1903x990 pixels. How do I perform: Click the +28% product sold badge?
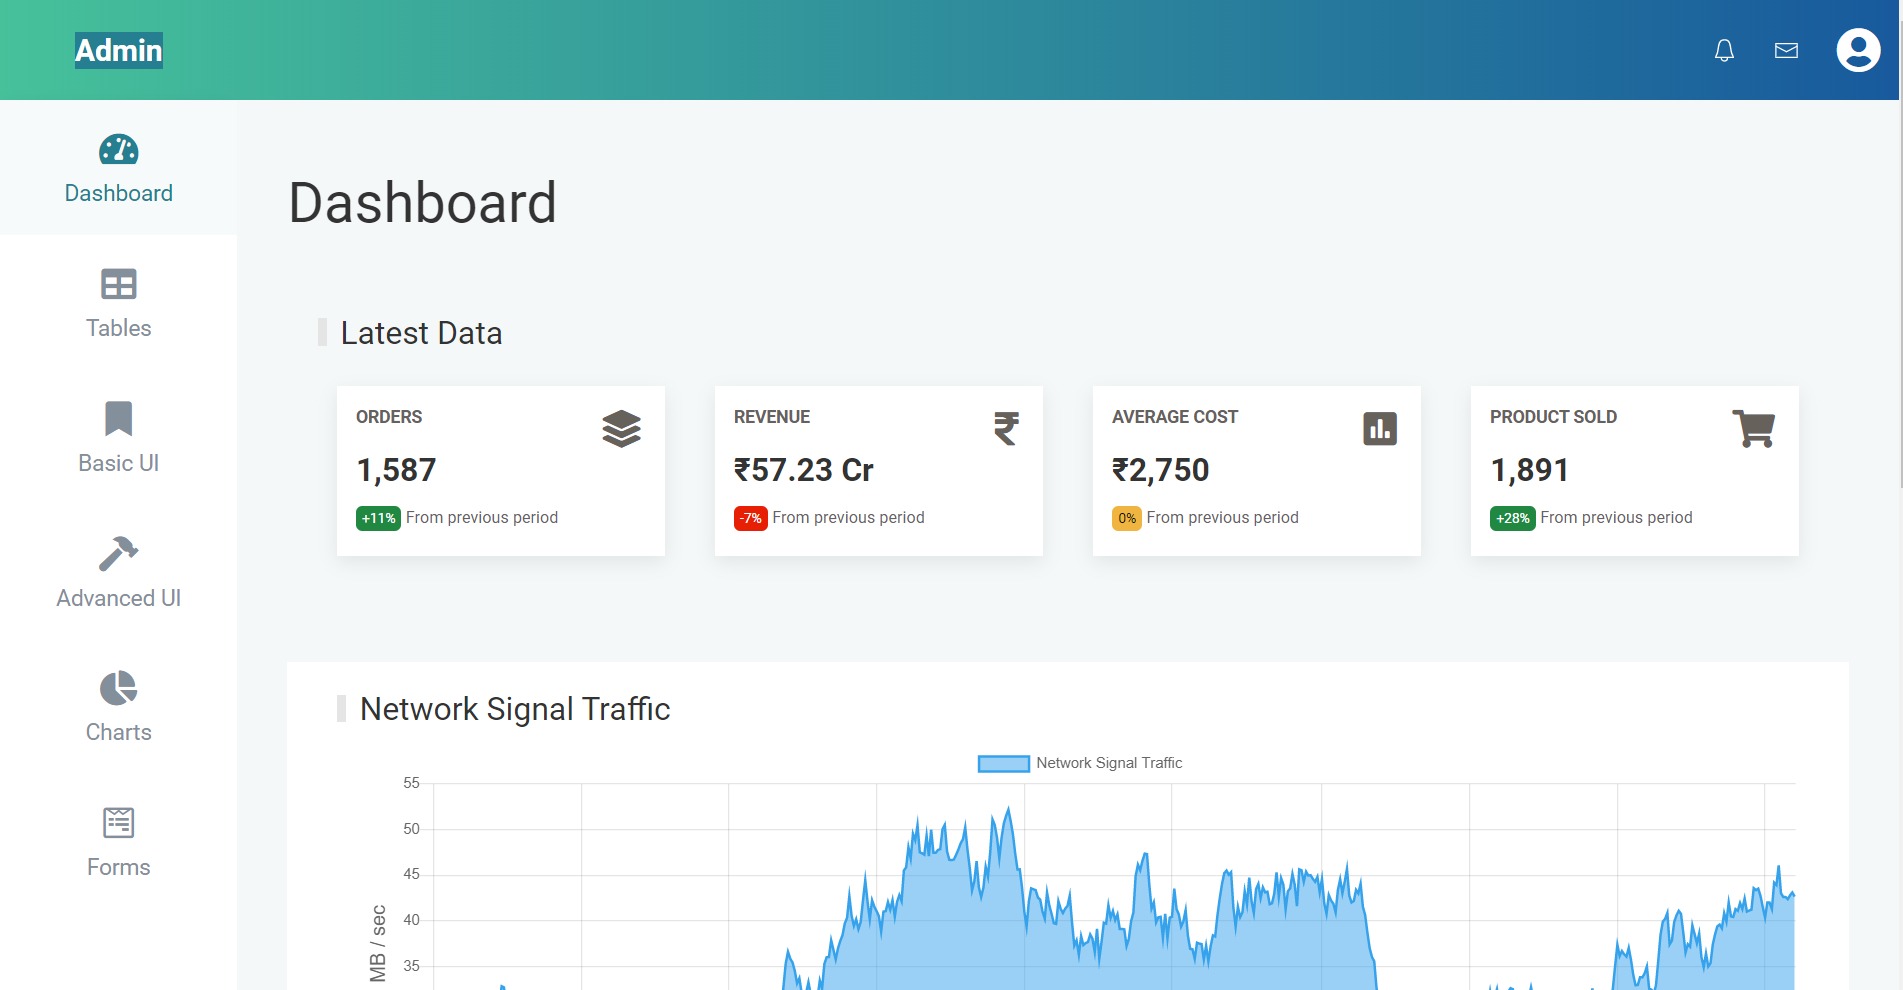[x=1512, y=518]
